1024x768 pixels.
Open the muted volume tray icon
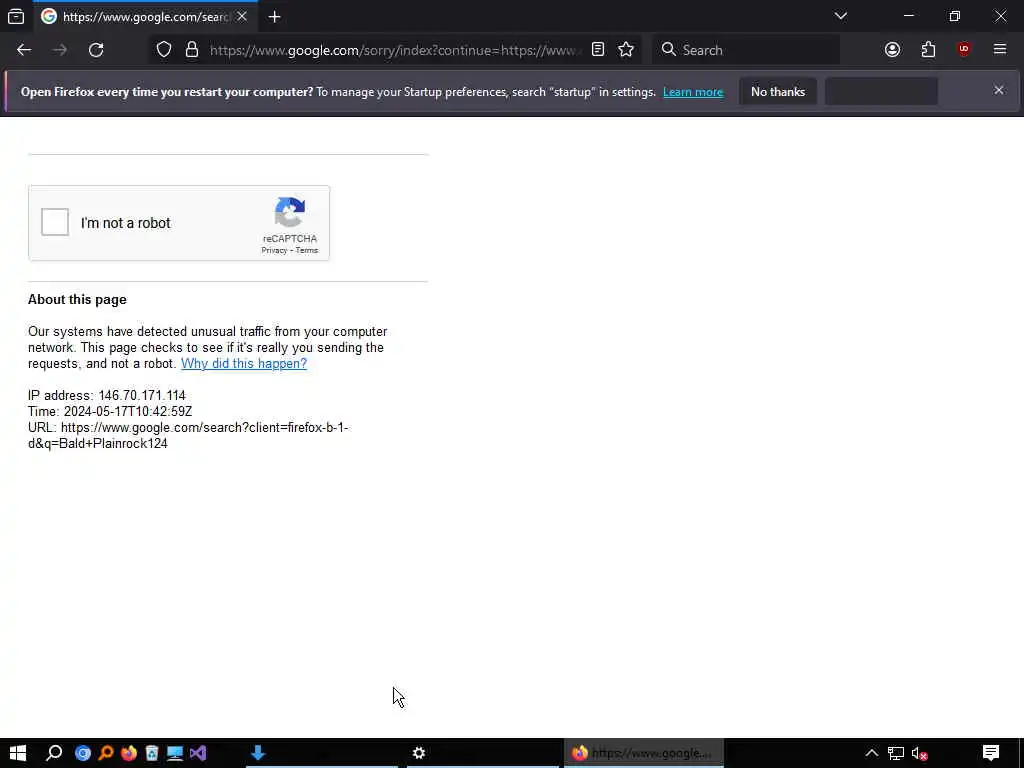tap(920, 754)
